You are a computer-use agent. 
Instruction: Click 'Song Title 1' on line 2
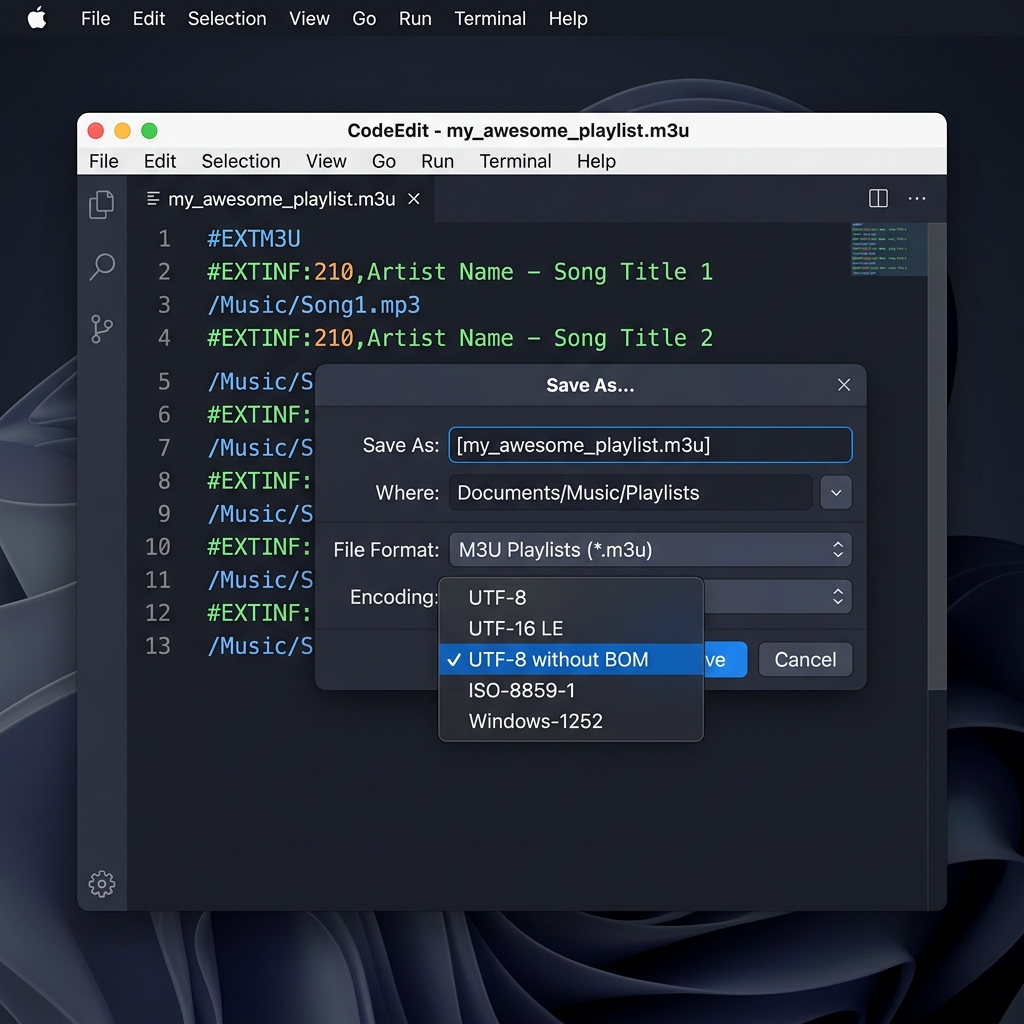tap(633, 272)
